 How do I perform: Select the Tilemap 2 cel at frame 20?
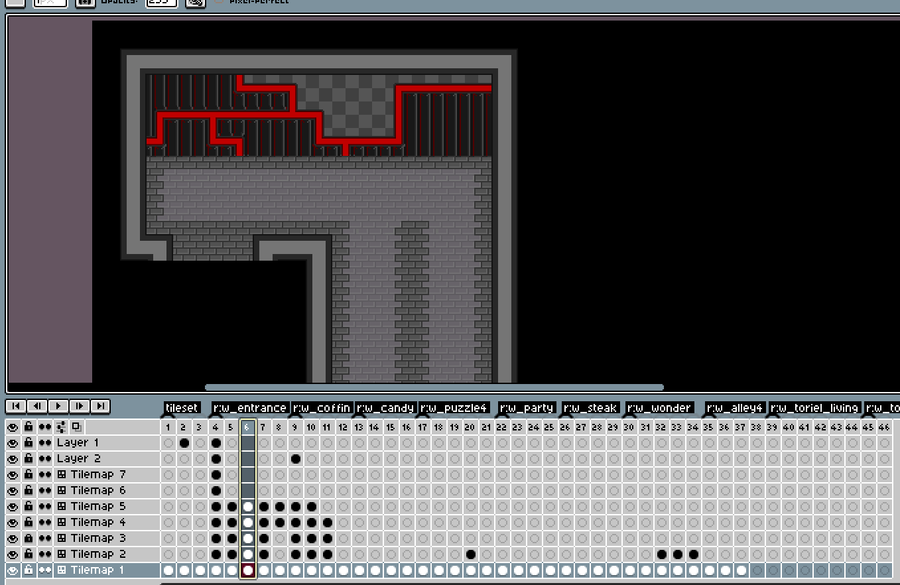[471, 554]
